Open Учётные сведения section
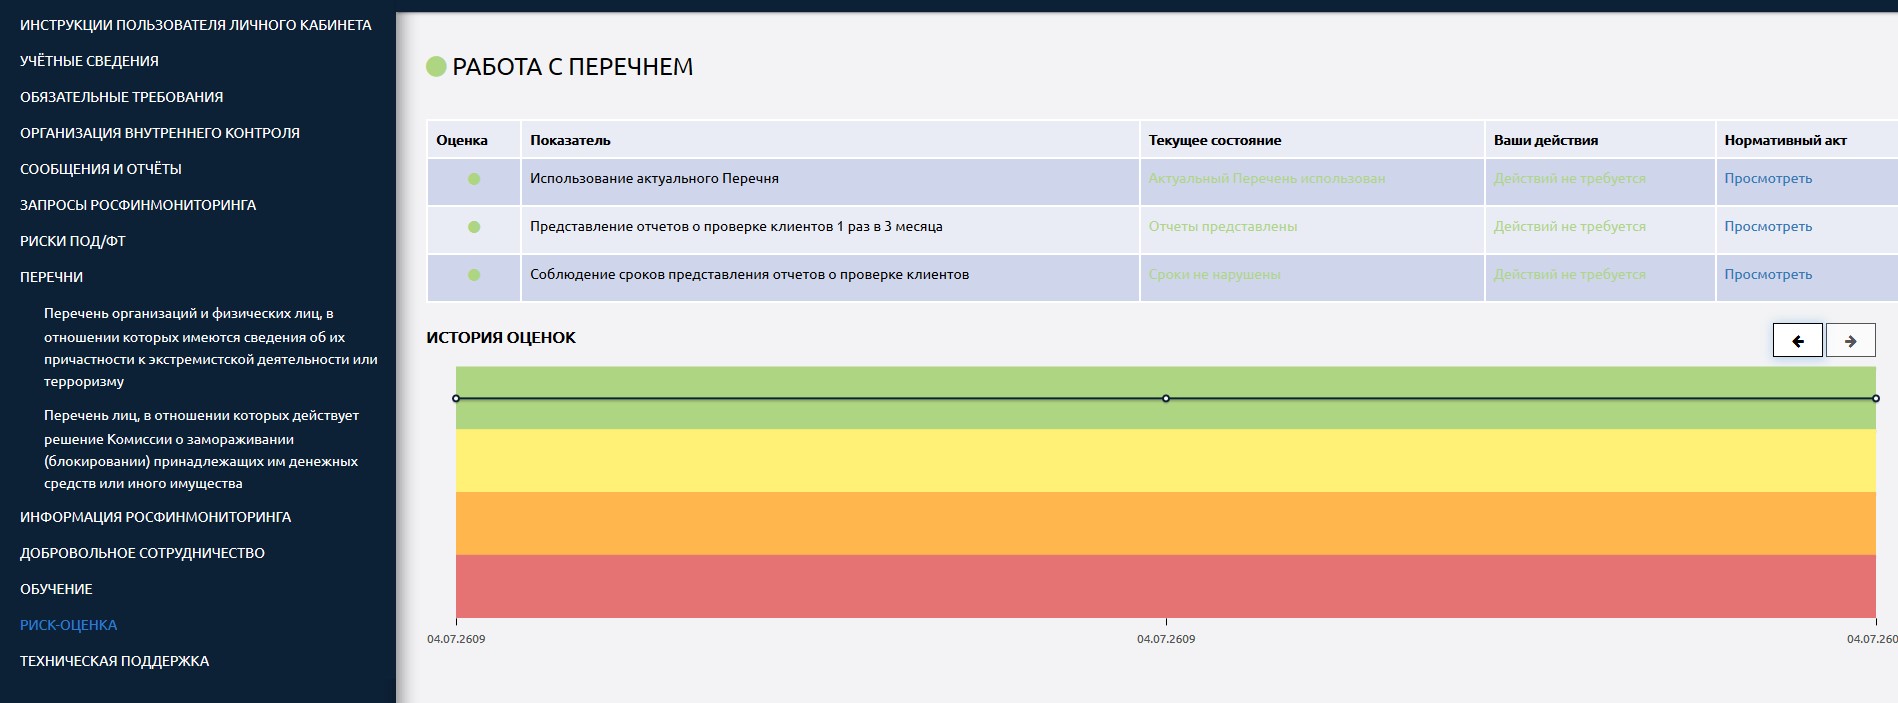1898x703 pixels. click(89, 61)
